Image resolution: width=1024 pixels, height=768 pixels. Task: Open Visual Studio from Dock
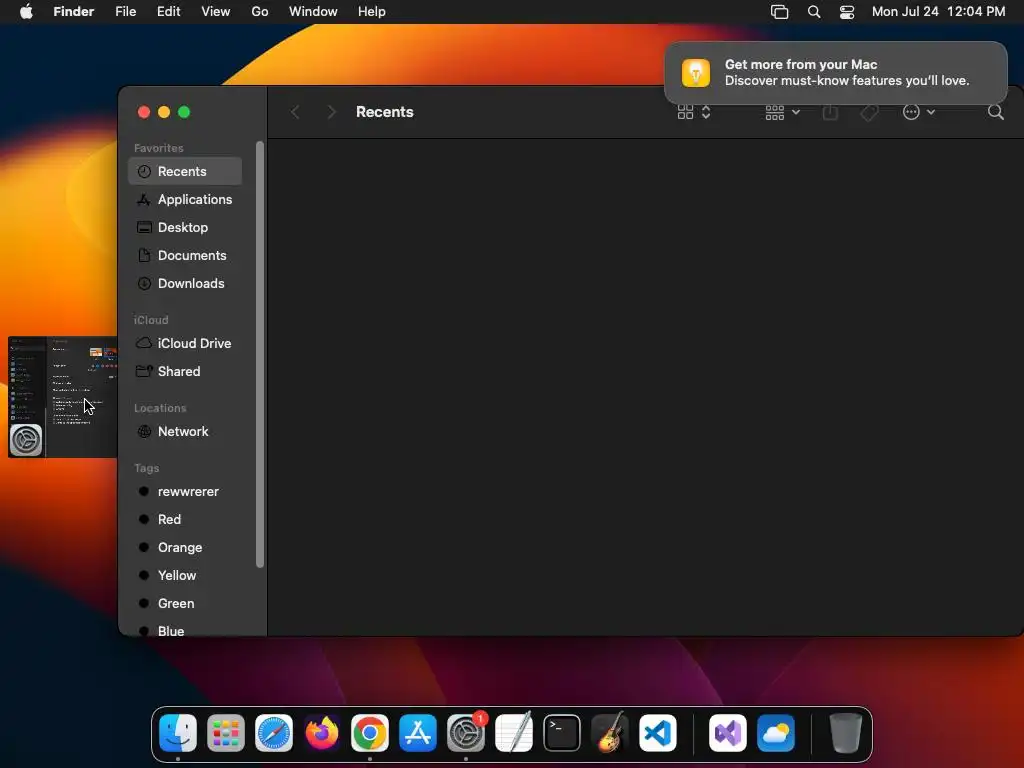[728, 733]
